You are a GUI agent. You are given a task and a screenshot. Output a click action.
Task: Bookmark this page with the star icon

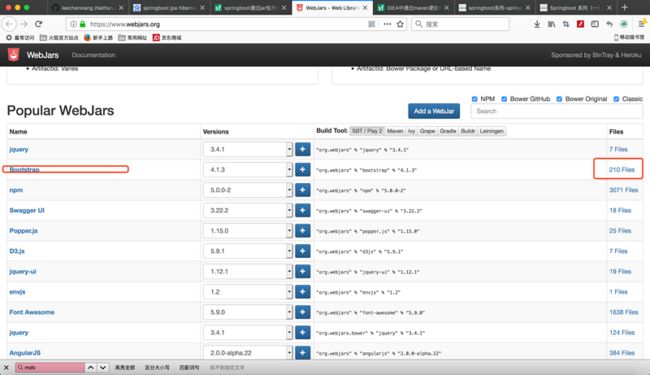tap(400, 24)
